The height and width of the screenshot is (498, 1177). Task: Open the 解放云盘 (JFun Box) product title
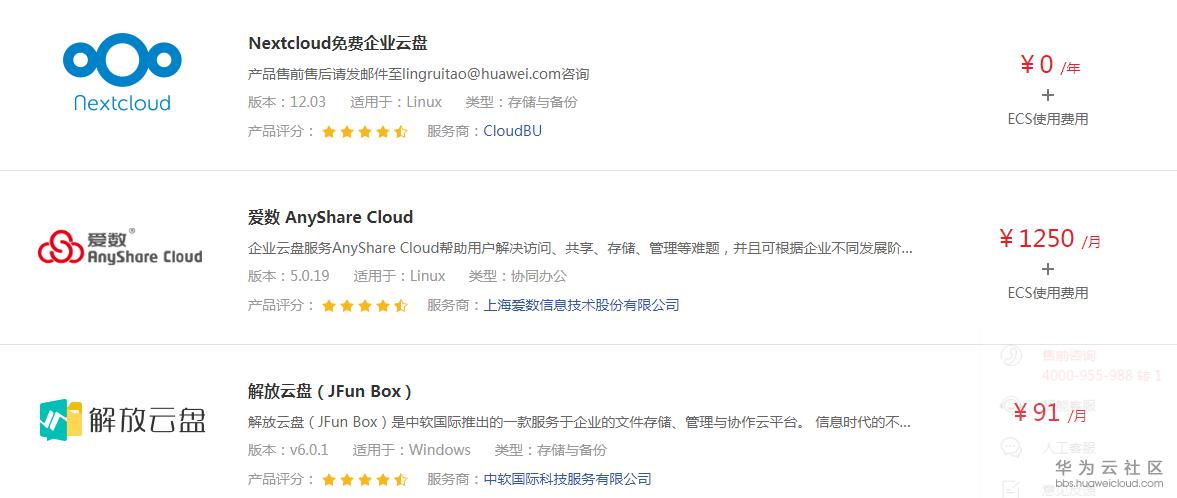click(330, 391)
